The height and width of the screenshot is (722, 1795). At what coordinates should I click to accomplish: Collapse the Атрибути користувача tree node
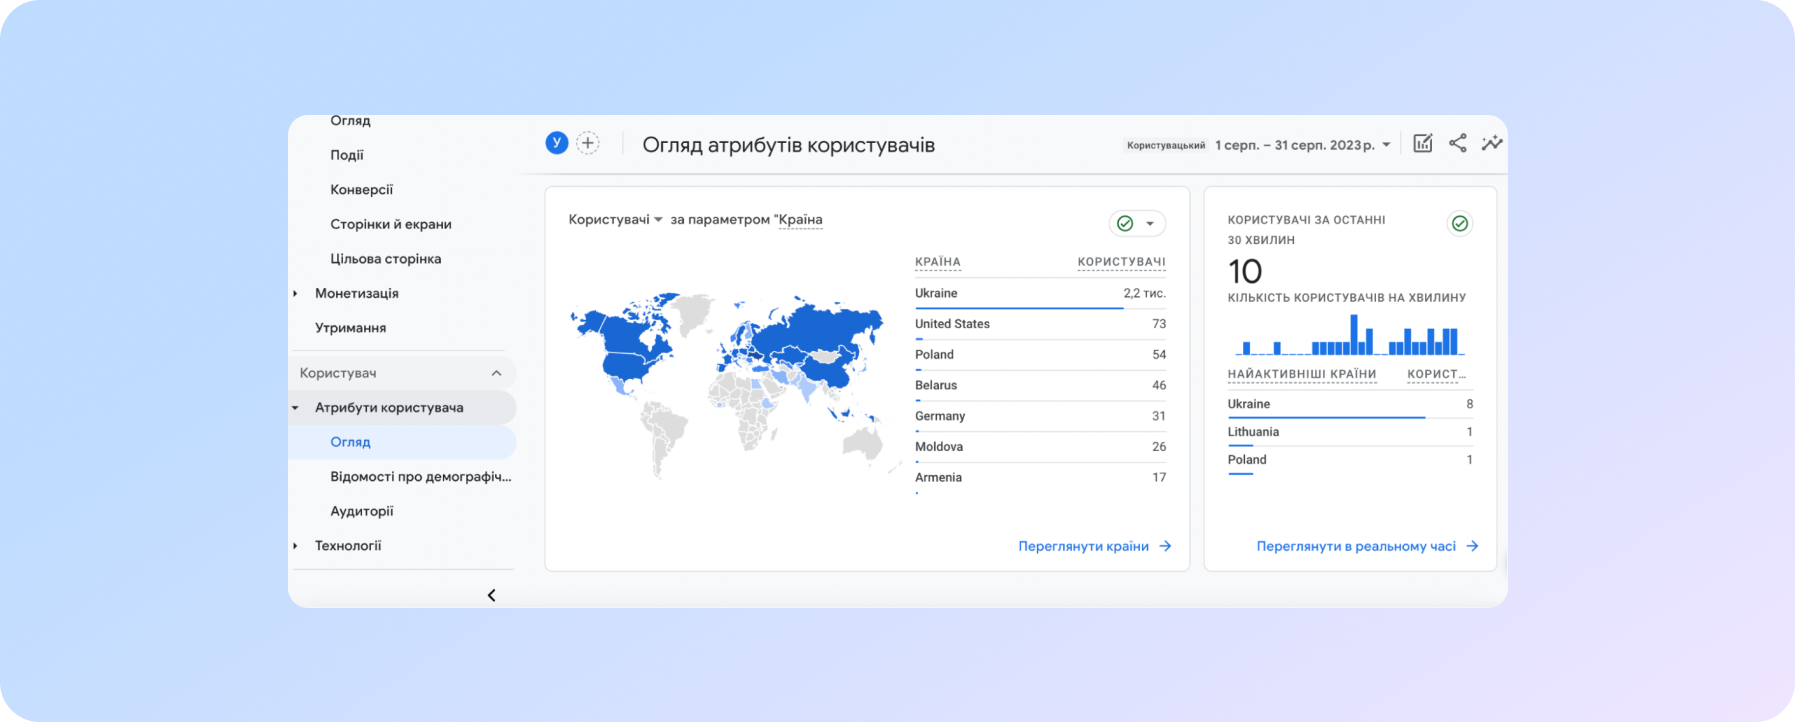[x=295, y=408]
